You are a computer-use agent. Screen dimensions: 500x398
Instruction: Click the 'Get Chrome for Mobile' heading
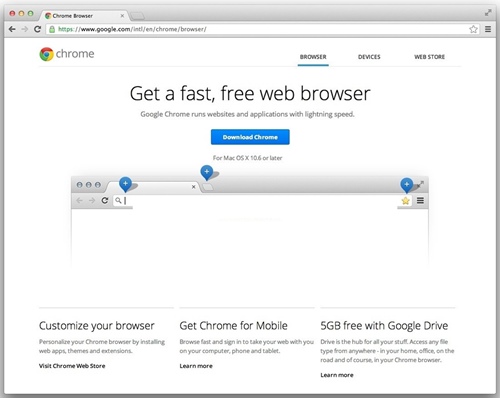pos(233,326)
